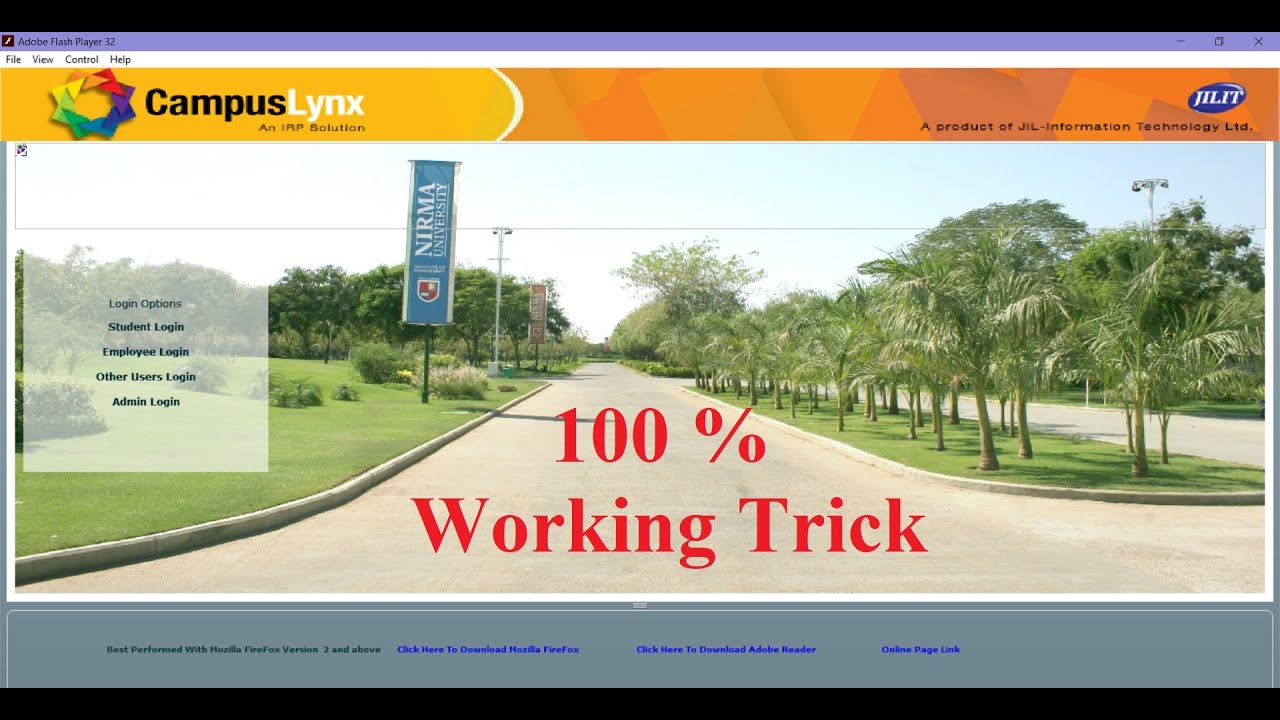The width and height of the screenshot is (1280, 720).
Task: Open the Online Page Link
Action: [x=920, y=650]
